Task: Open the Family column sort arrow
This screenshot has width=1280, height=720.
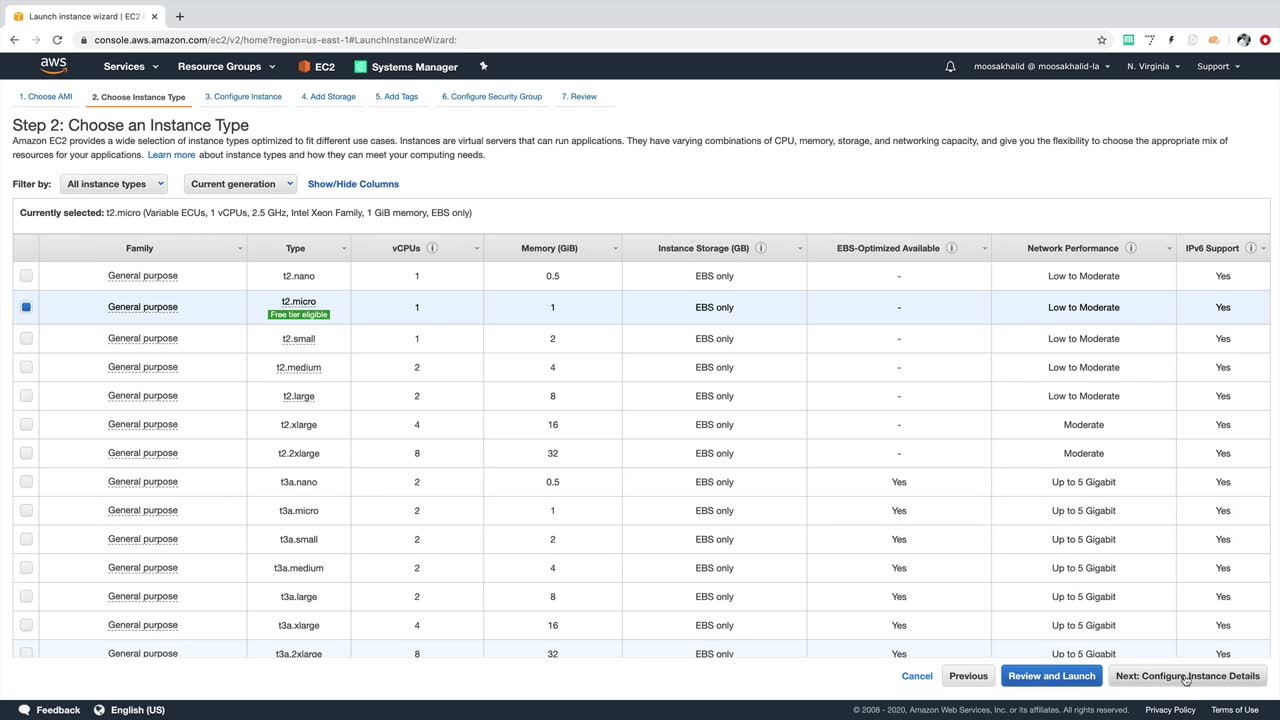Action: (240, 249)
